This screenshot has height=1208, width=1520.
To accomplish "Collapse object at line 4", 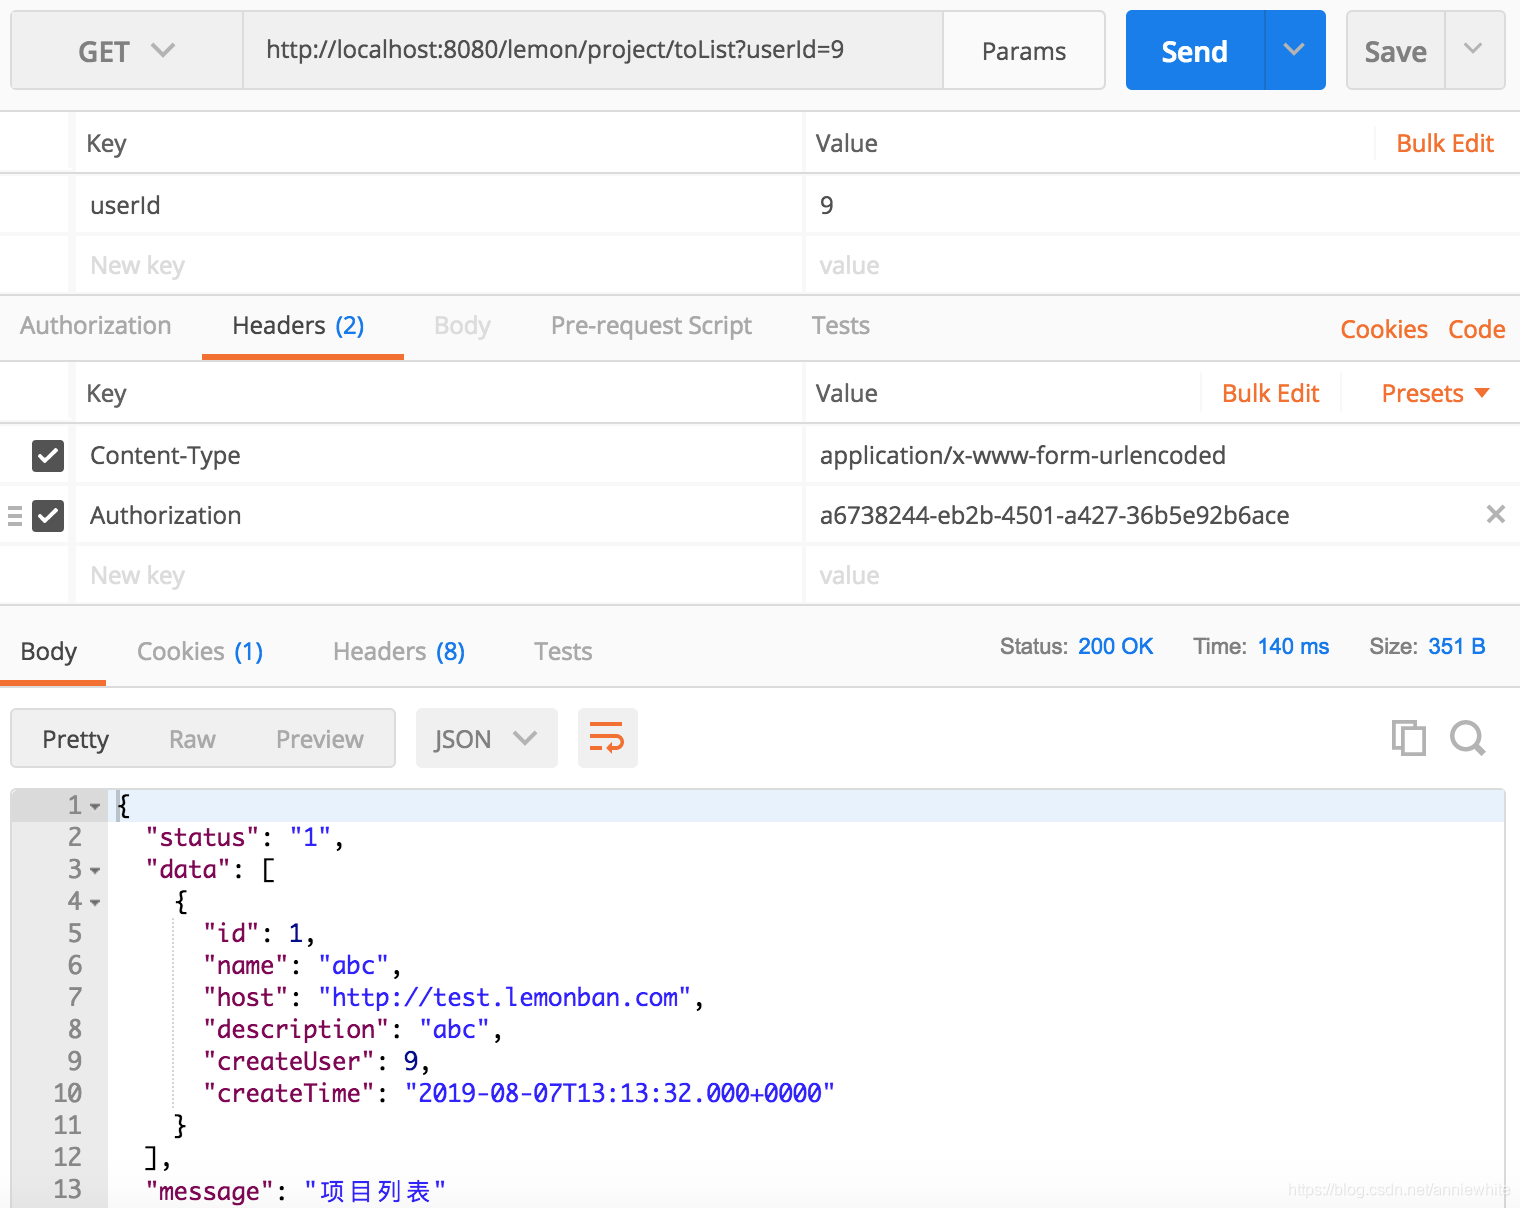I will [95, 902].
